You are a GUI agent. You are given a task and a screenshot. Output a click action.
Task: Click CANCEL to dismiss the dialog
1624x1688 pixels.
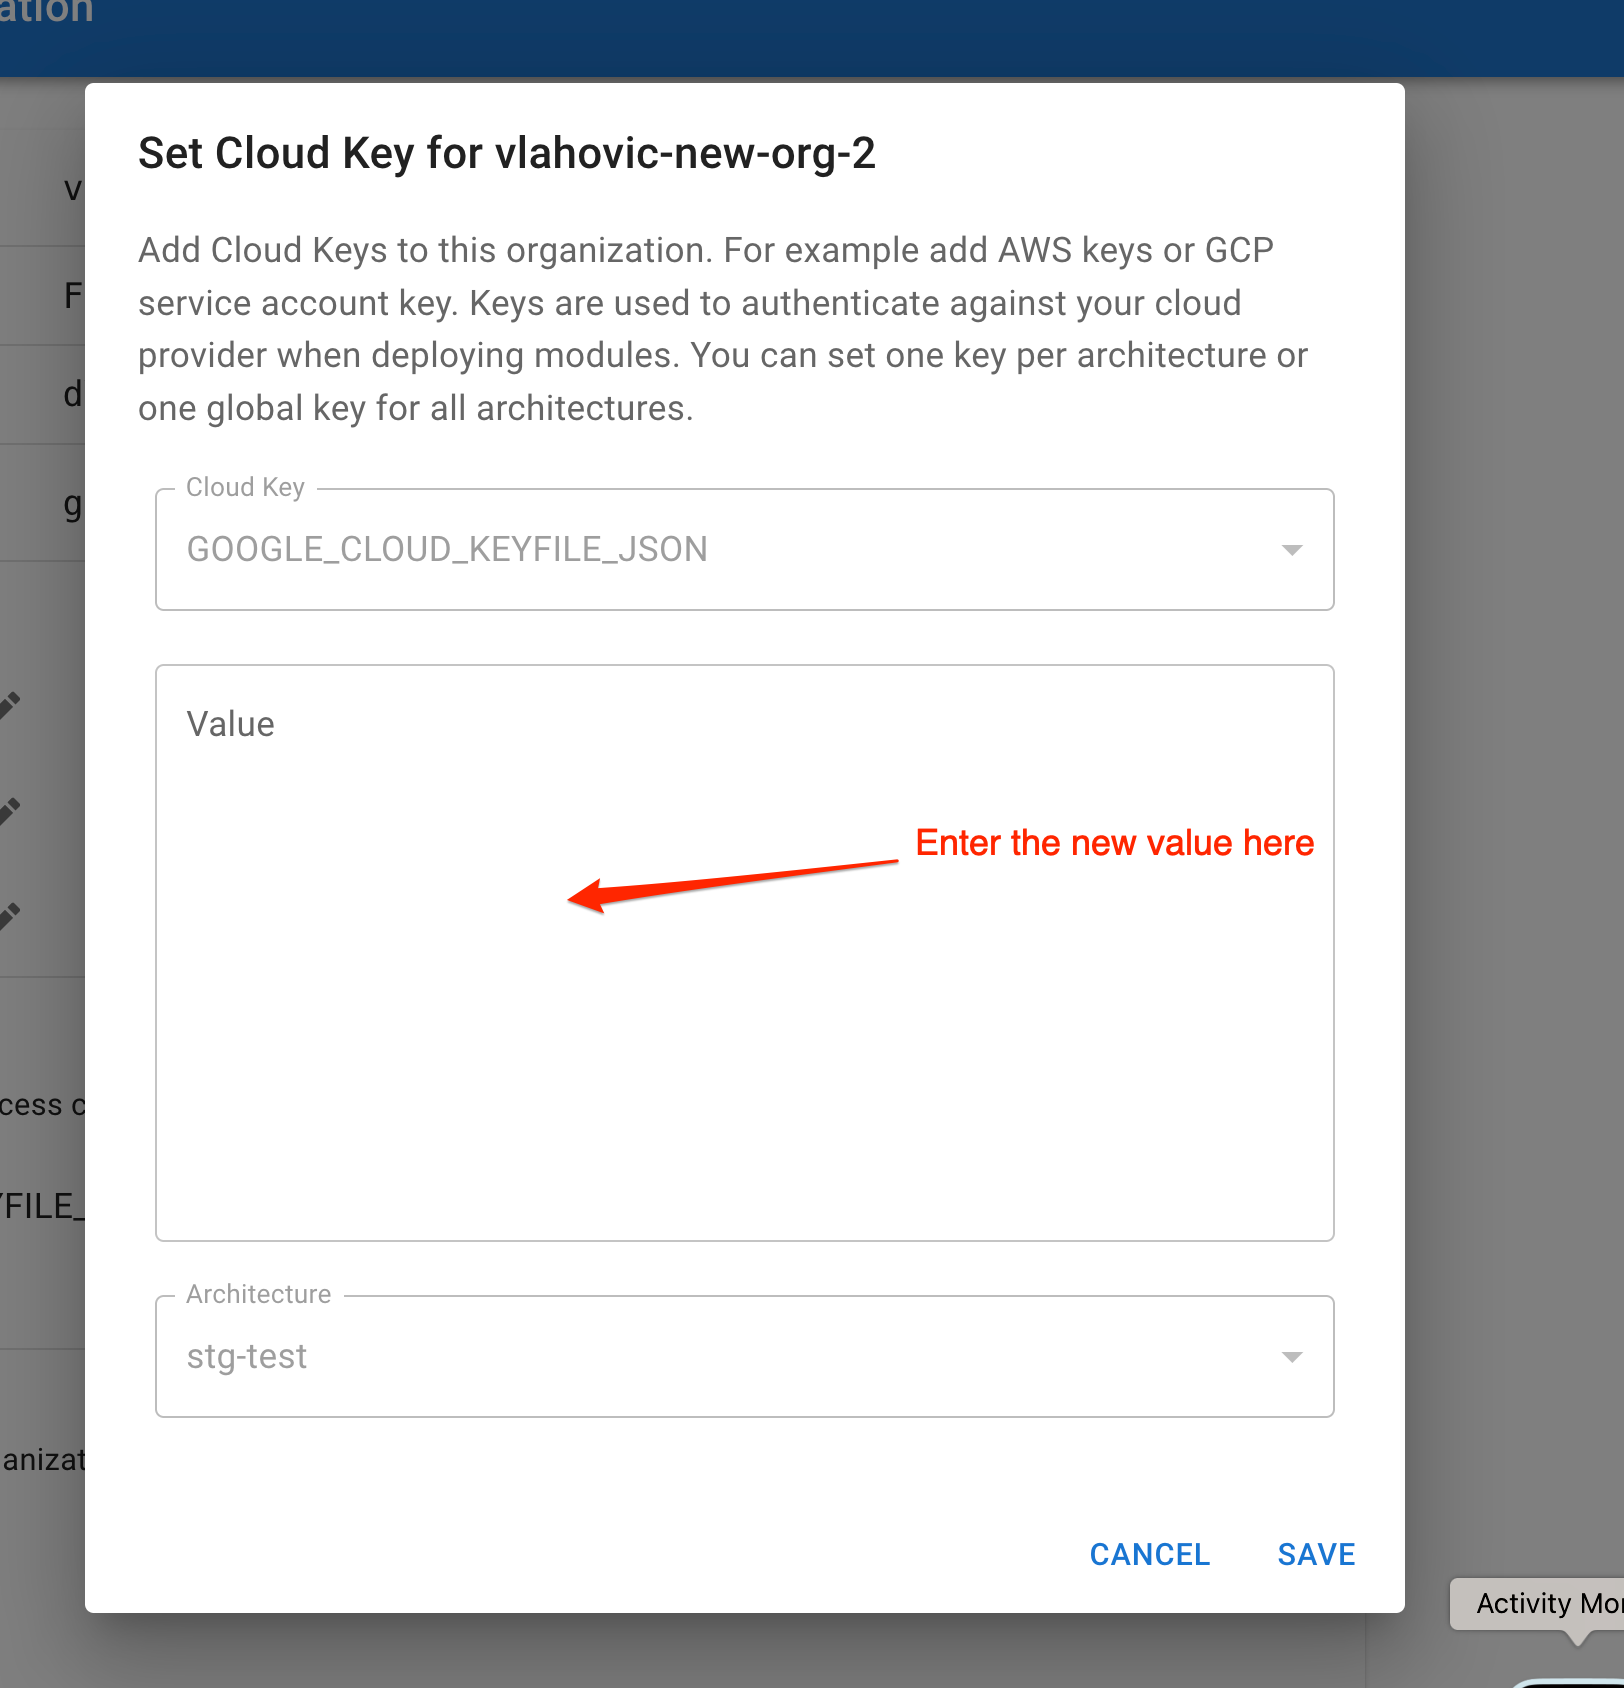click(x=1149, y=1554)
